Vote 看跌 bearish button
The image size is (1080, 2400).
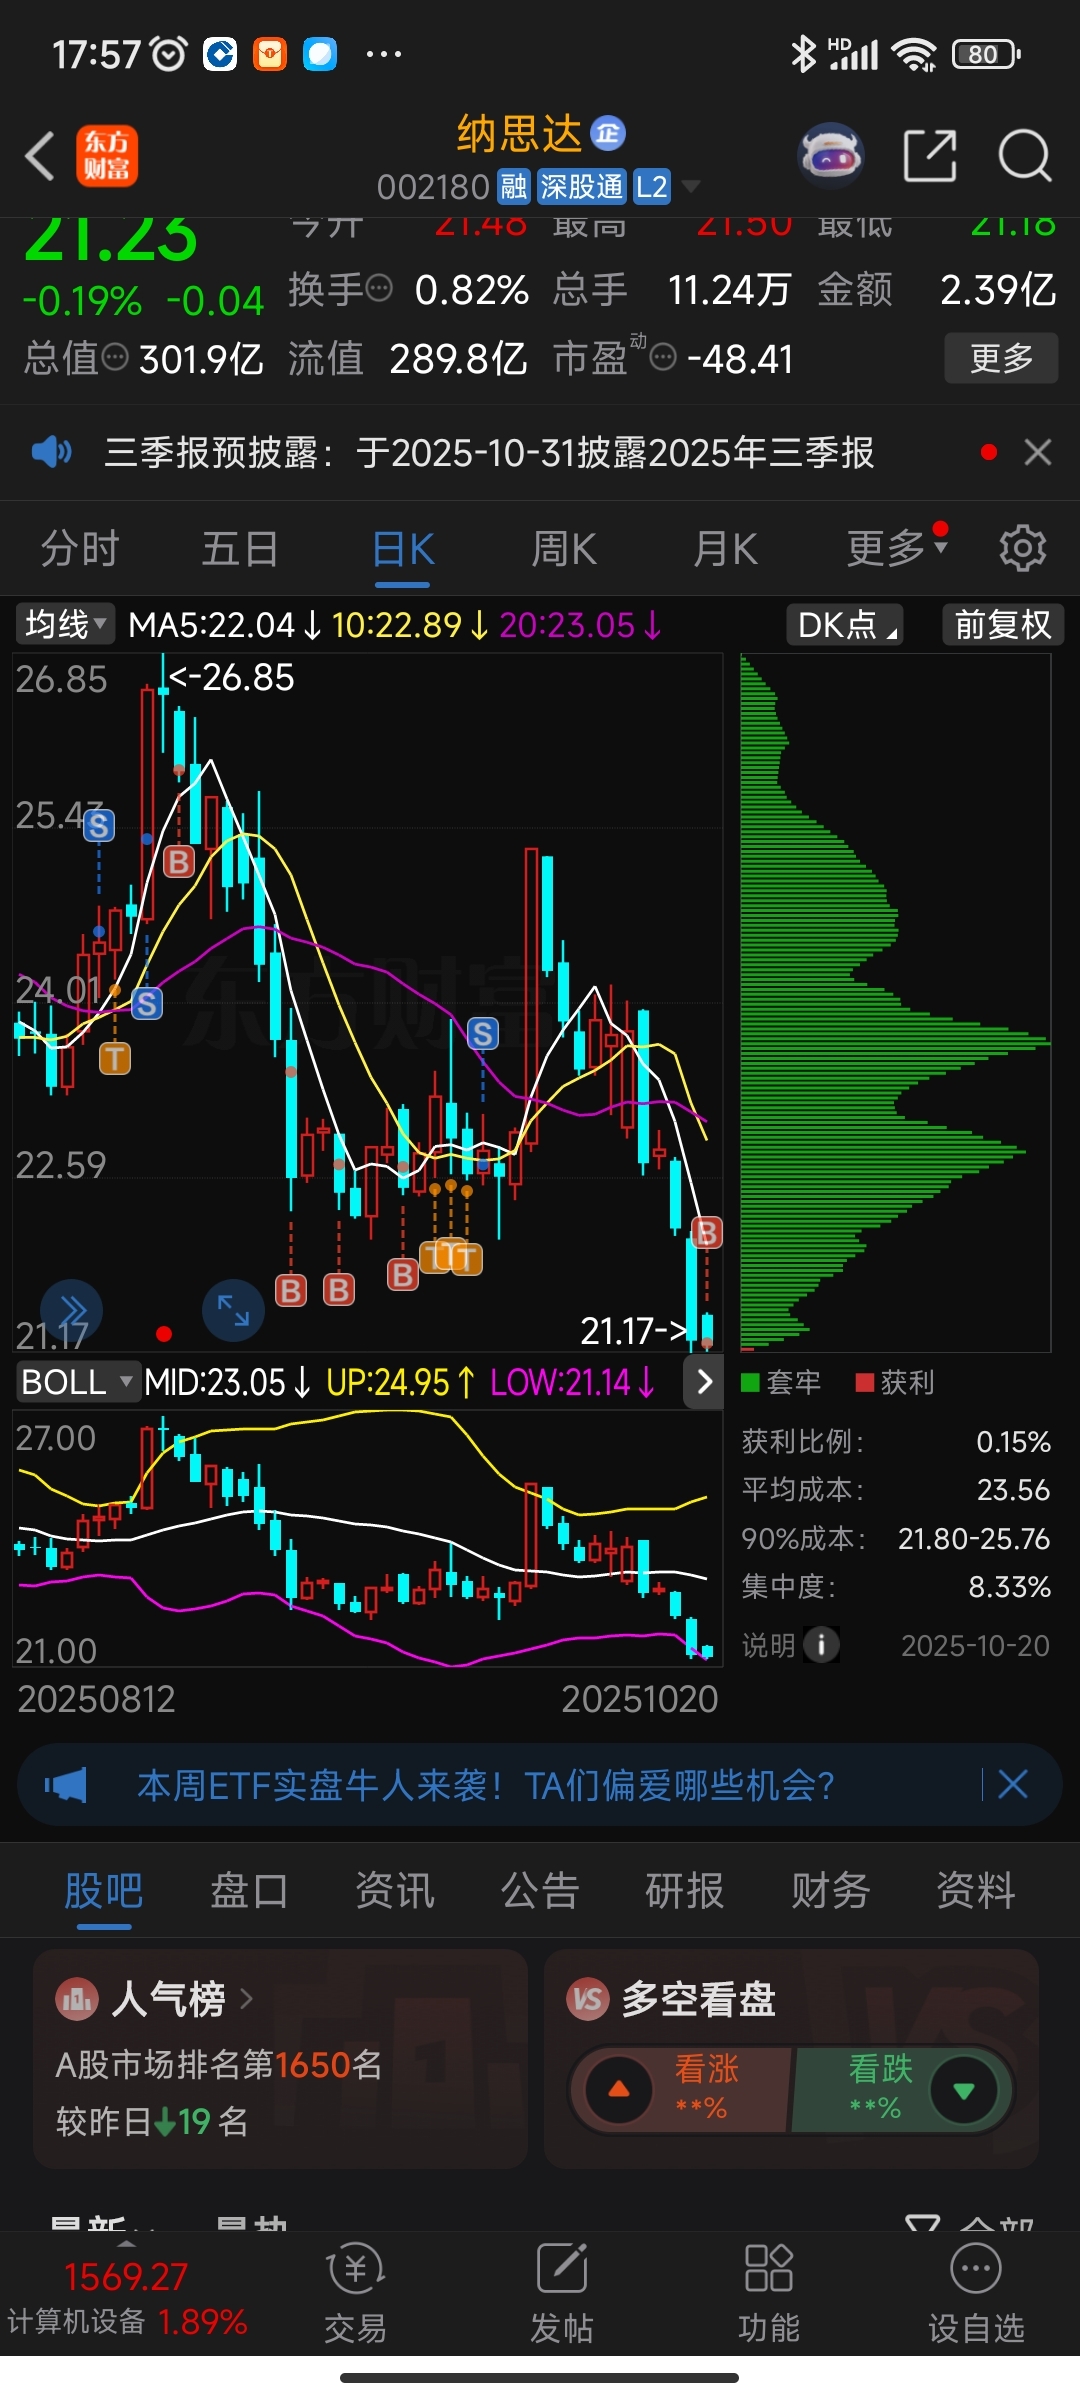(902, 2089)
